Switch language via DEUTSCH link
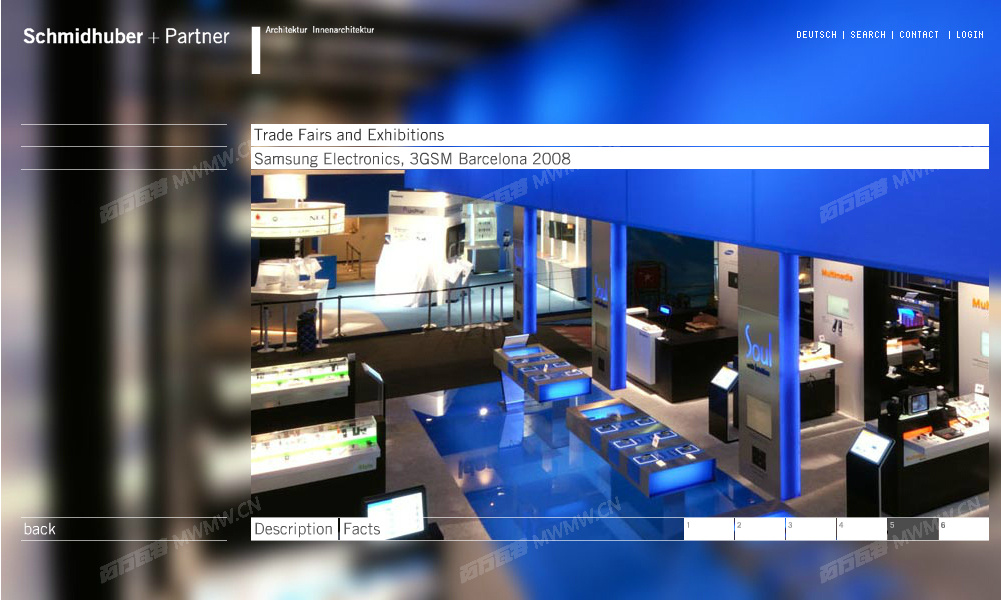Image resolution: width=1002 pixels, height=601 pixels. tap(816, 35)
